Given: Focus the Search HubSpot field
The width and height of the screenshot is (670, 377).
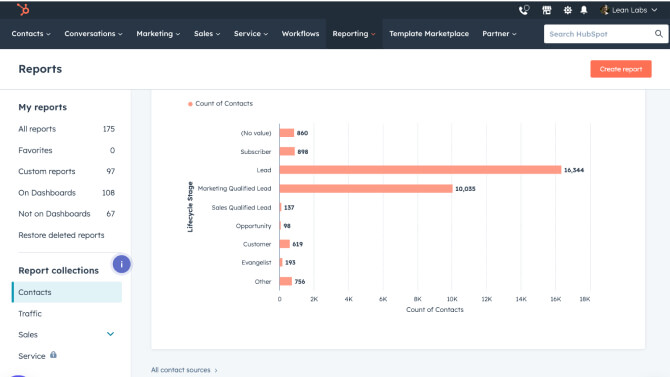Looking at the screenshot, I should [x=598, y=34].
